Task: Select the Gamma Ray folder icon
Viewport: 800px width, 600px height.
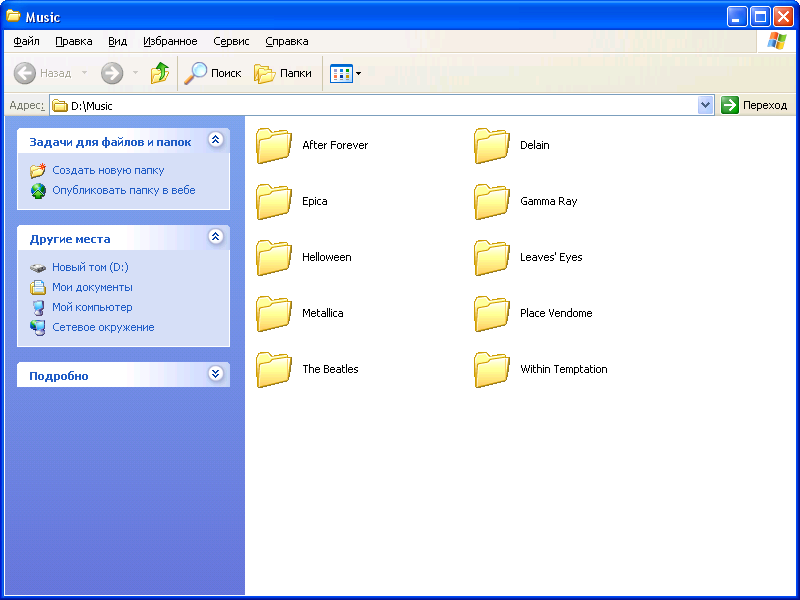Action: (491, 201)
